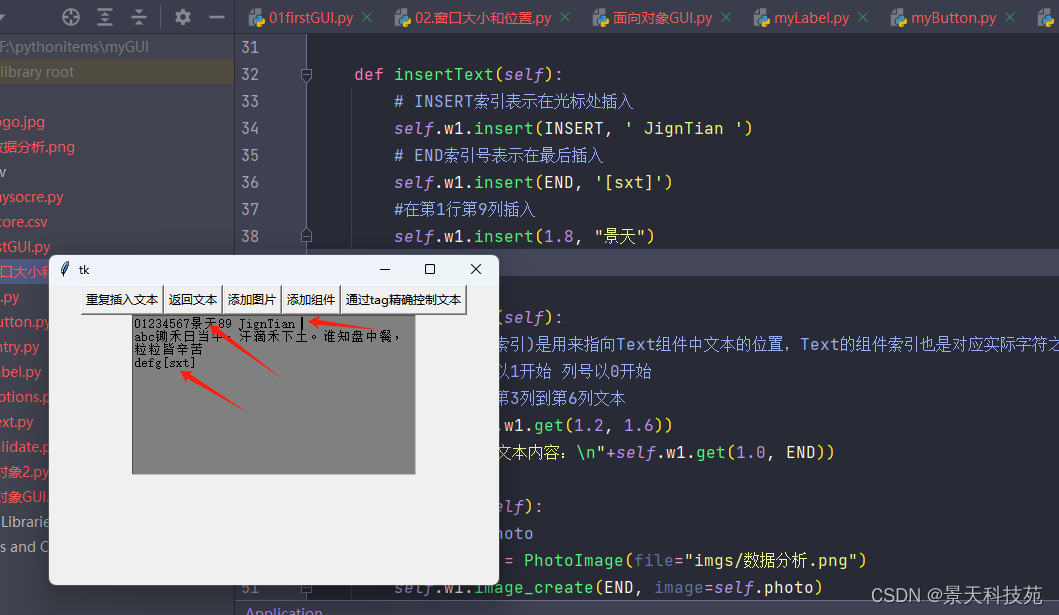
Task: Click the 'self.w1.insert(1.8, "景天")' line
Action: 524,236
